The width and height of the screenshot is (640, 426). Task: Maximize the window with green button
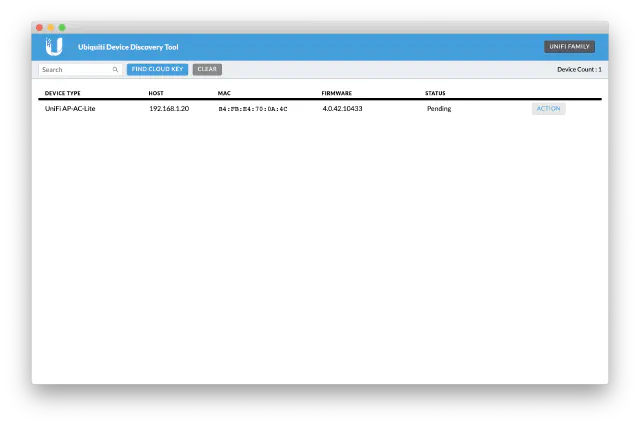coord(62,27)
